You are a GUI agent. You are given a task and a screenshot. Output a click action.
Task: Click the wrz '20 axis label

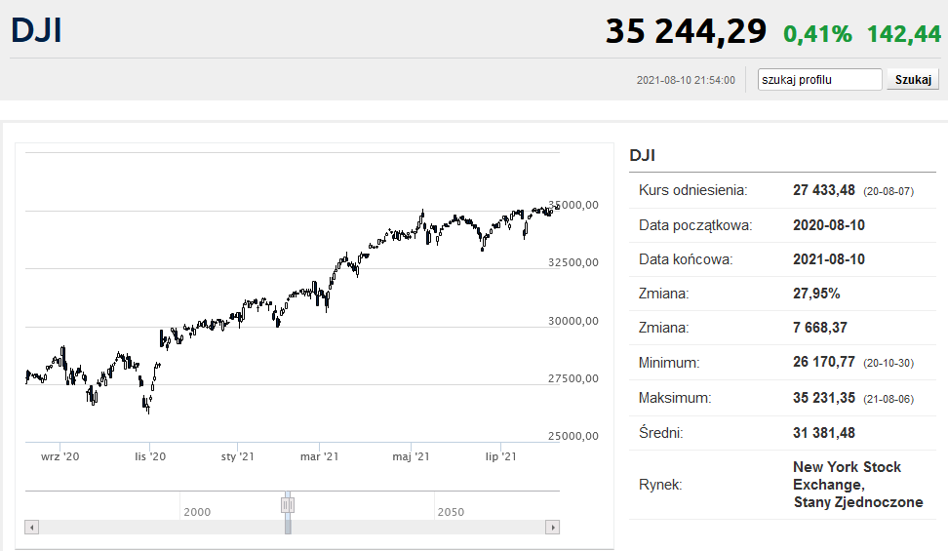[60, 457]
